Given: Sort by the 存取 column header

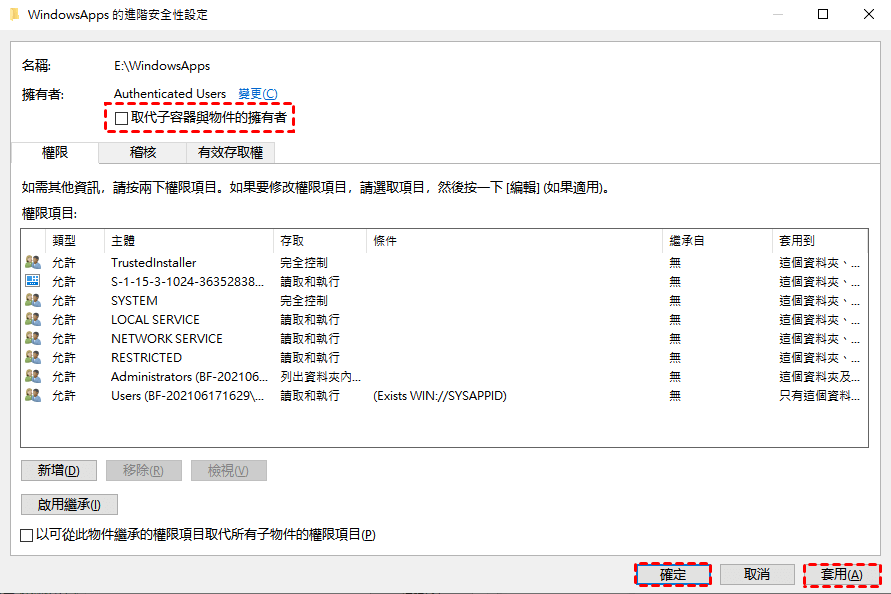Looking at the screenshot, I should [x=320, y=240].
